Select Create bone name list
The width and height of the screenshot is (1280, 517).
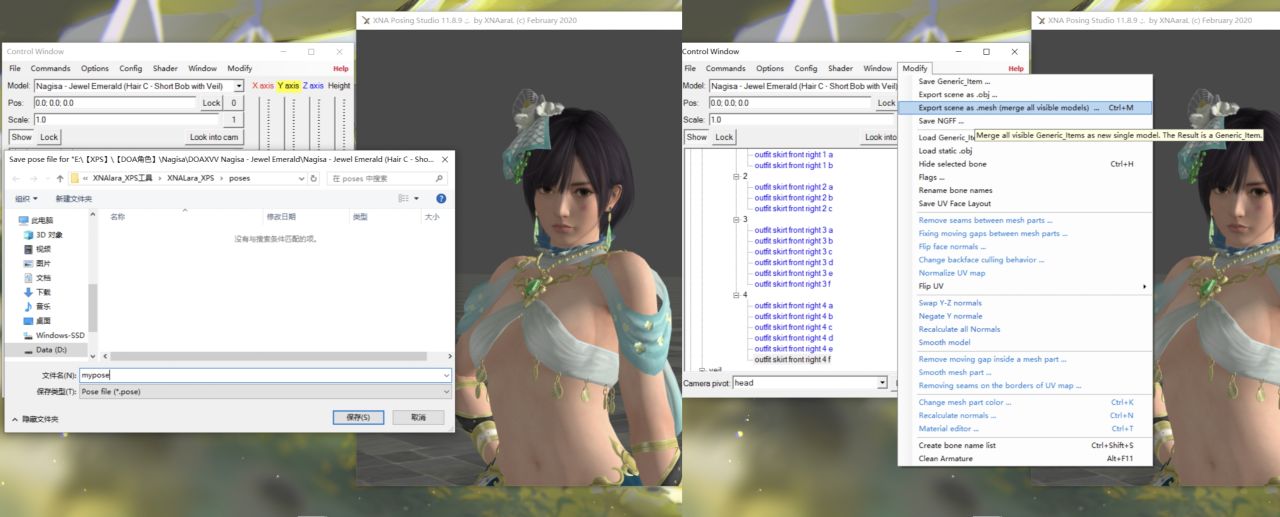[x=1025, y=445]
